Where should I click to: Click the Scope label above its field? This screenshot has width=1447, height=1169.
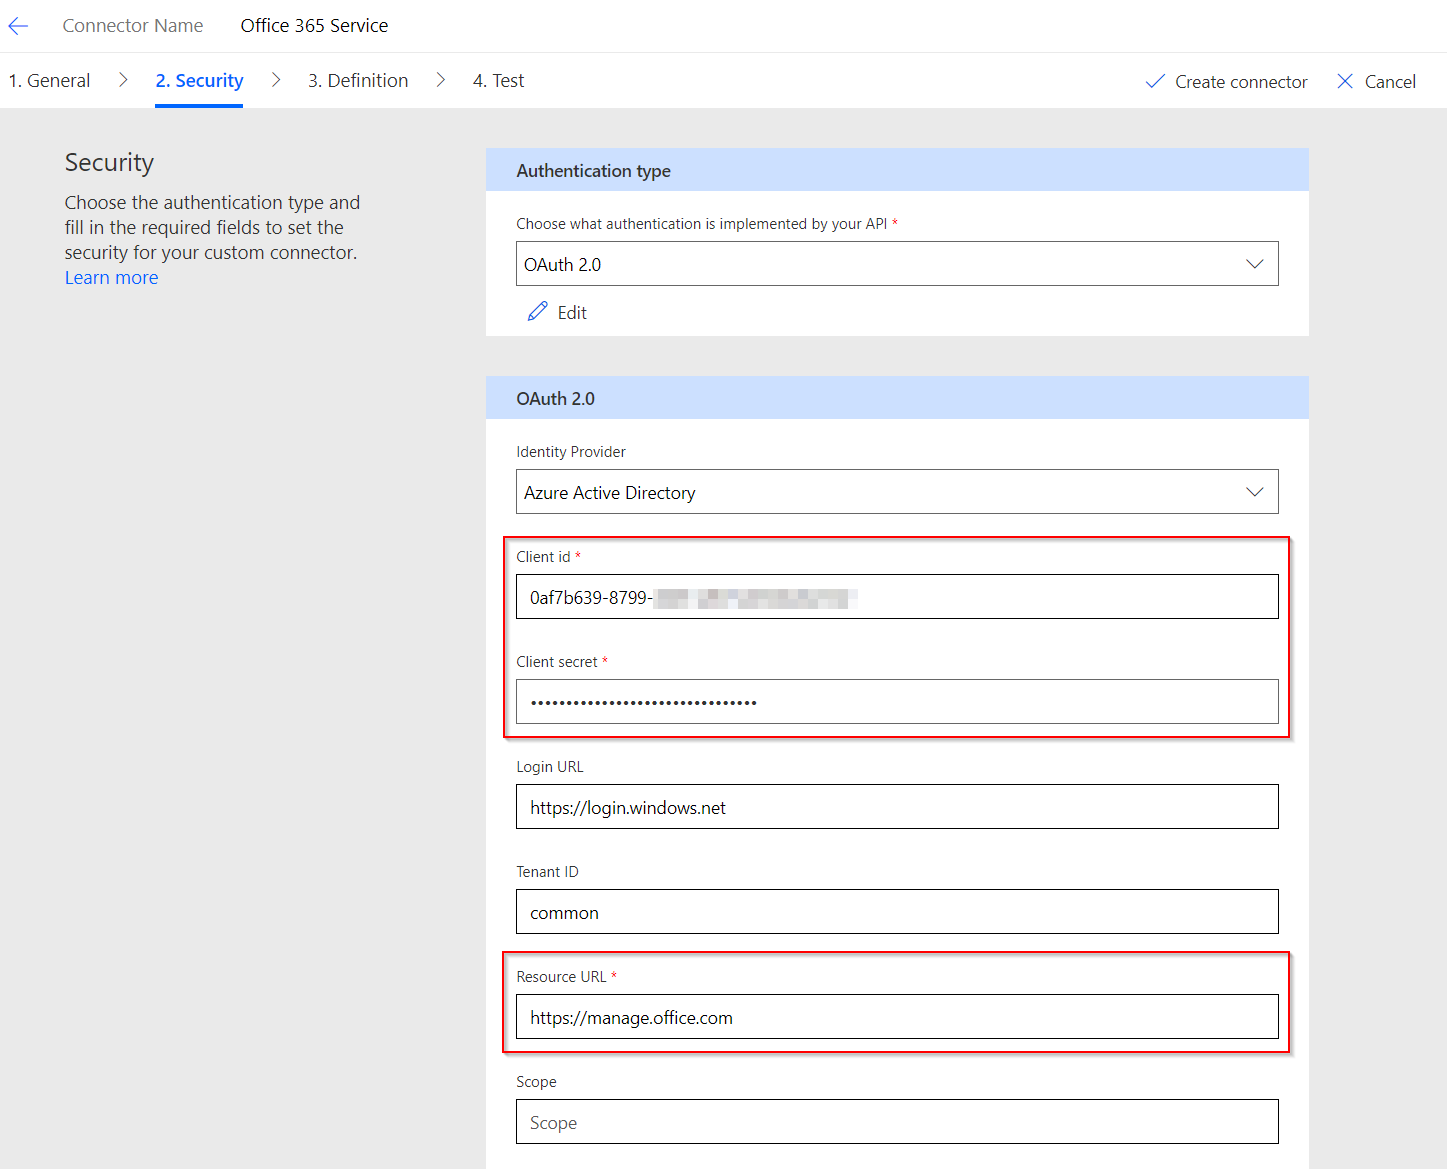point(536,1082)
